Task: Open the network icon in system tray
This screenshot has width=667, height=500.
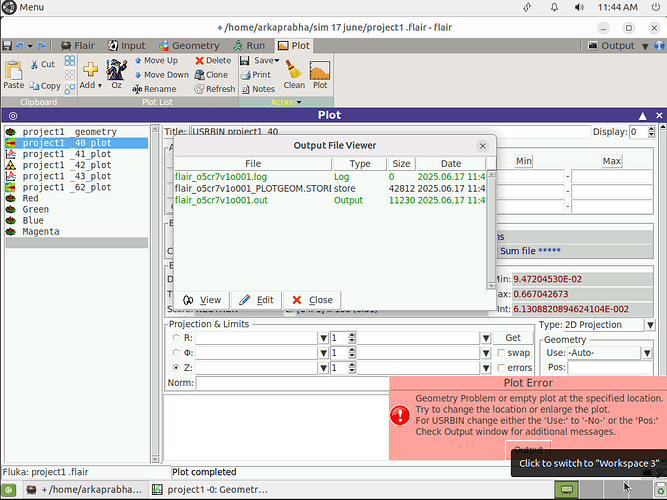Action: [x=527, y=7]
